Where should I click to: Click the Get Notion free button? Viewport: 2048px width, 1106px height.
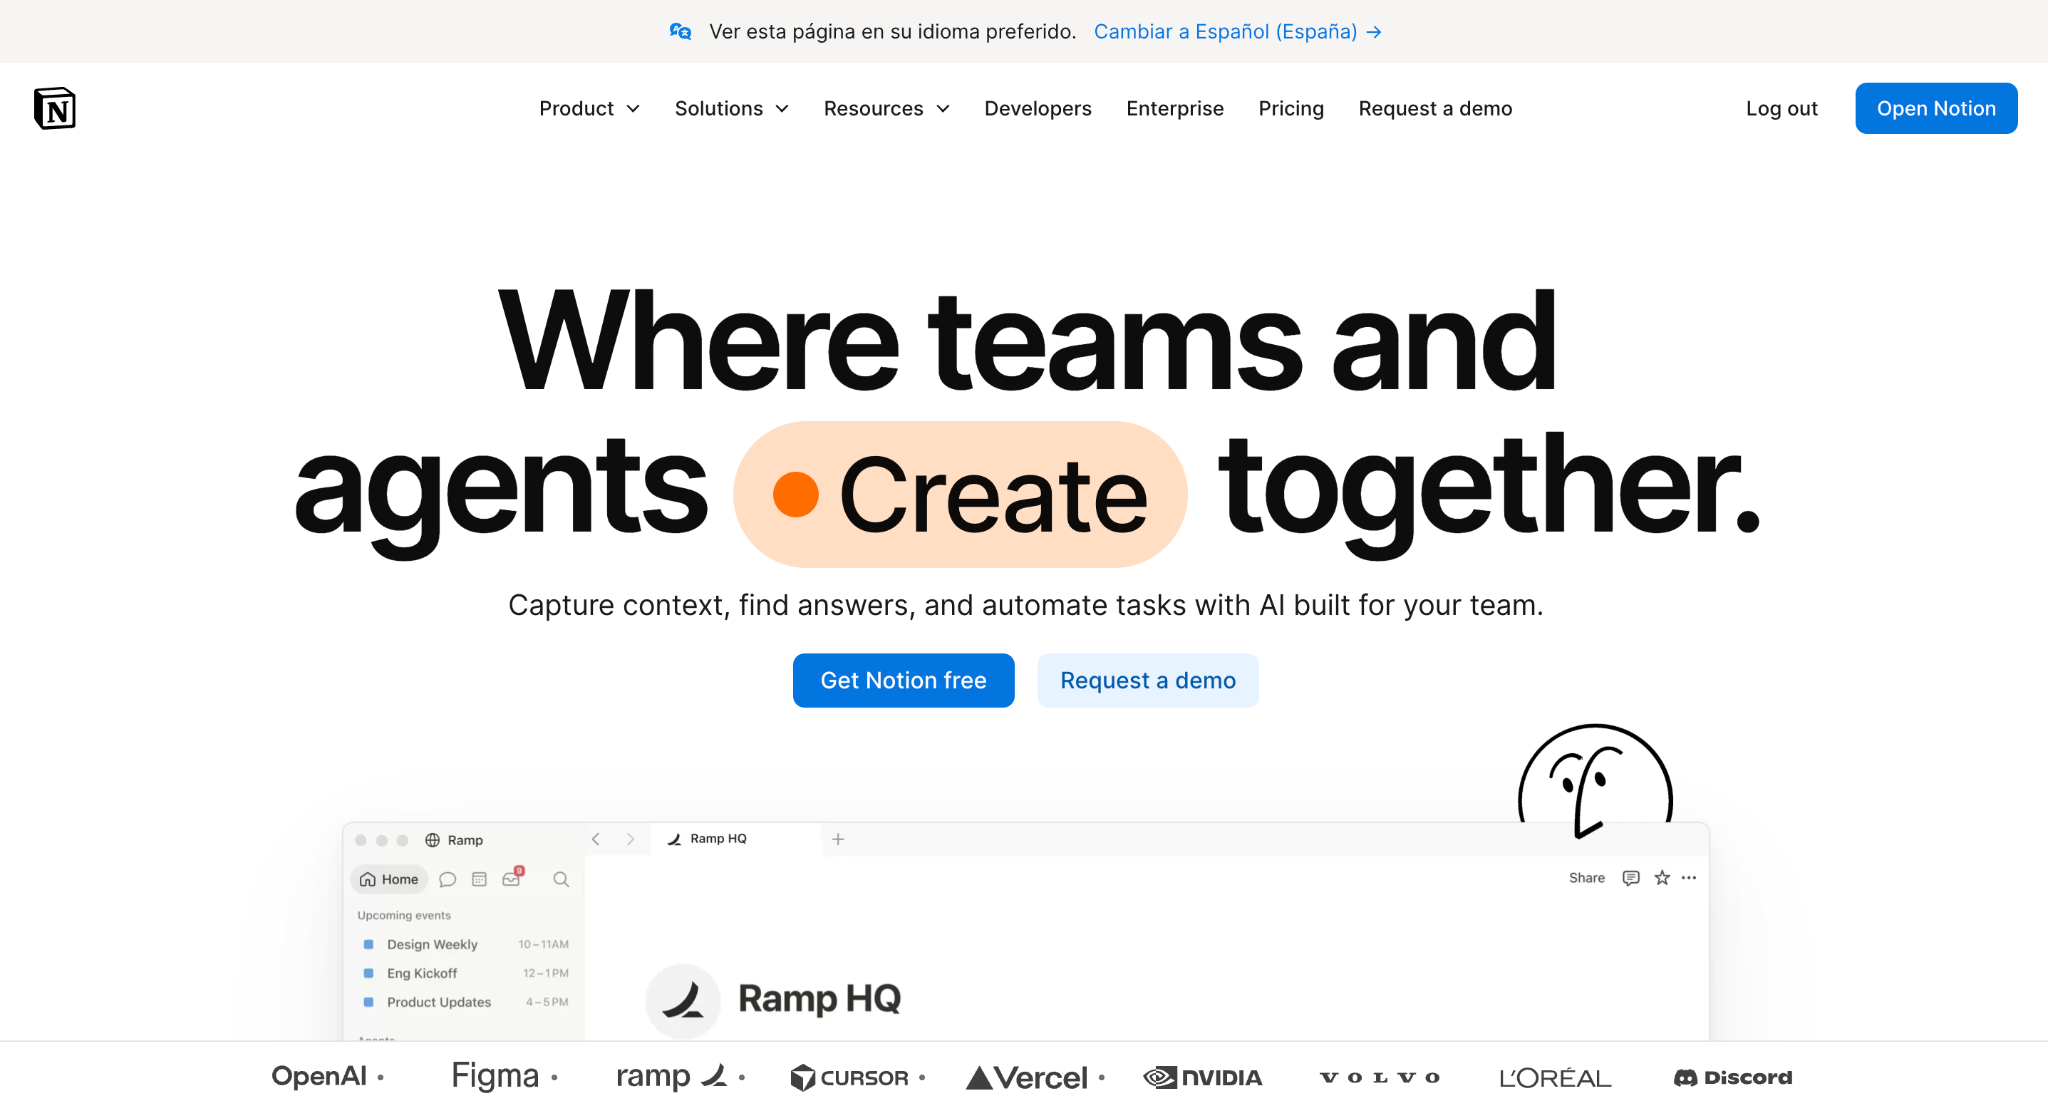pyautogui.click(x=903, y=680)
